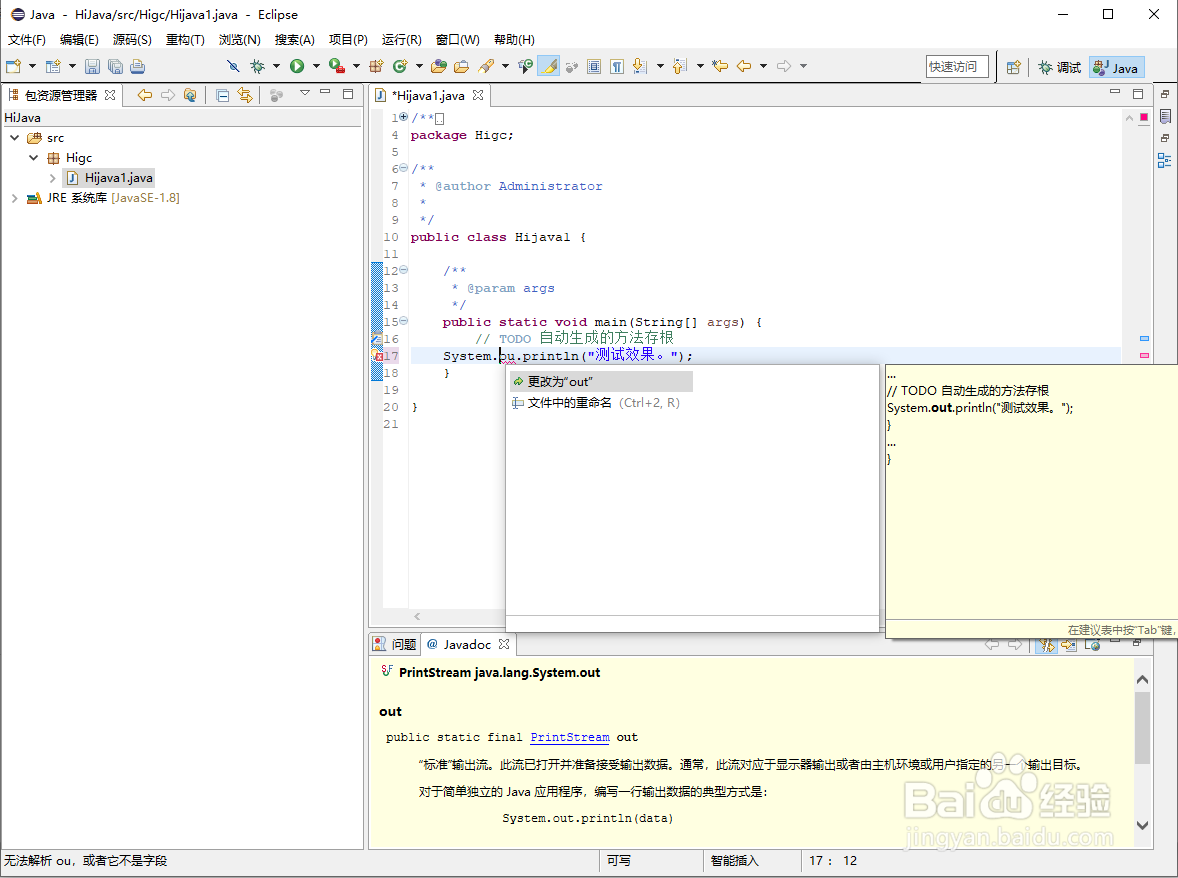Viewport: 1178px width, 878px height.
Task: Click the Next Annotation arrow icon
Action: 639,66
